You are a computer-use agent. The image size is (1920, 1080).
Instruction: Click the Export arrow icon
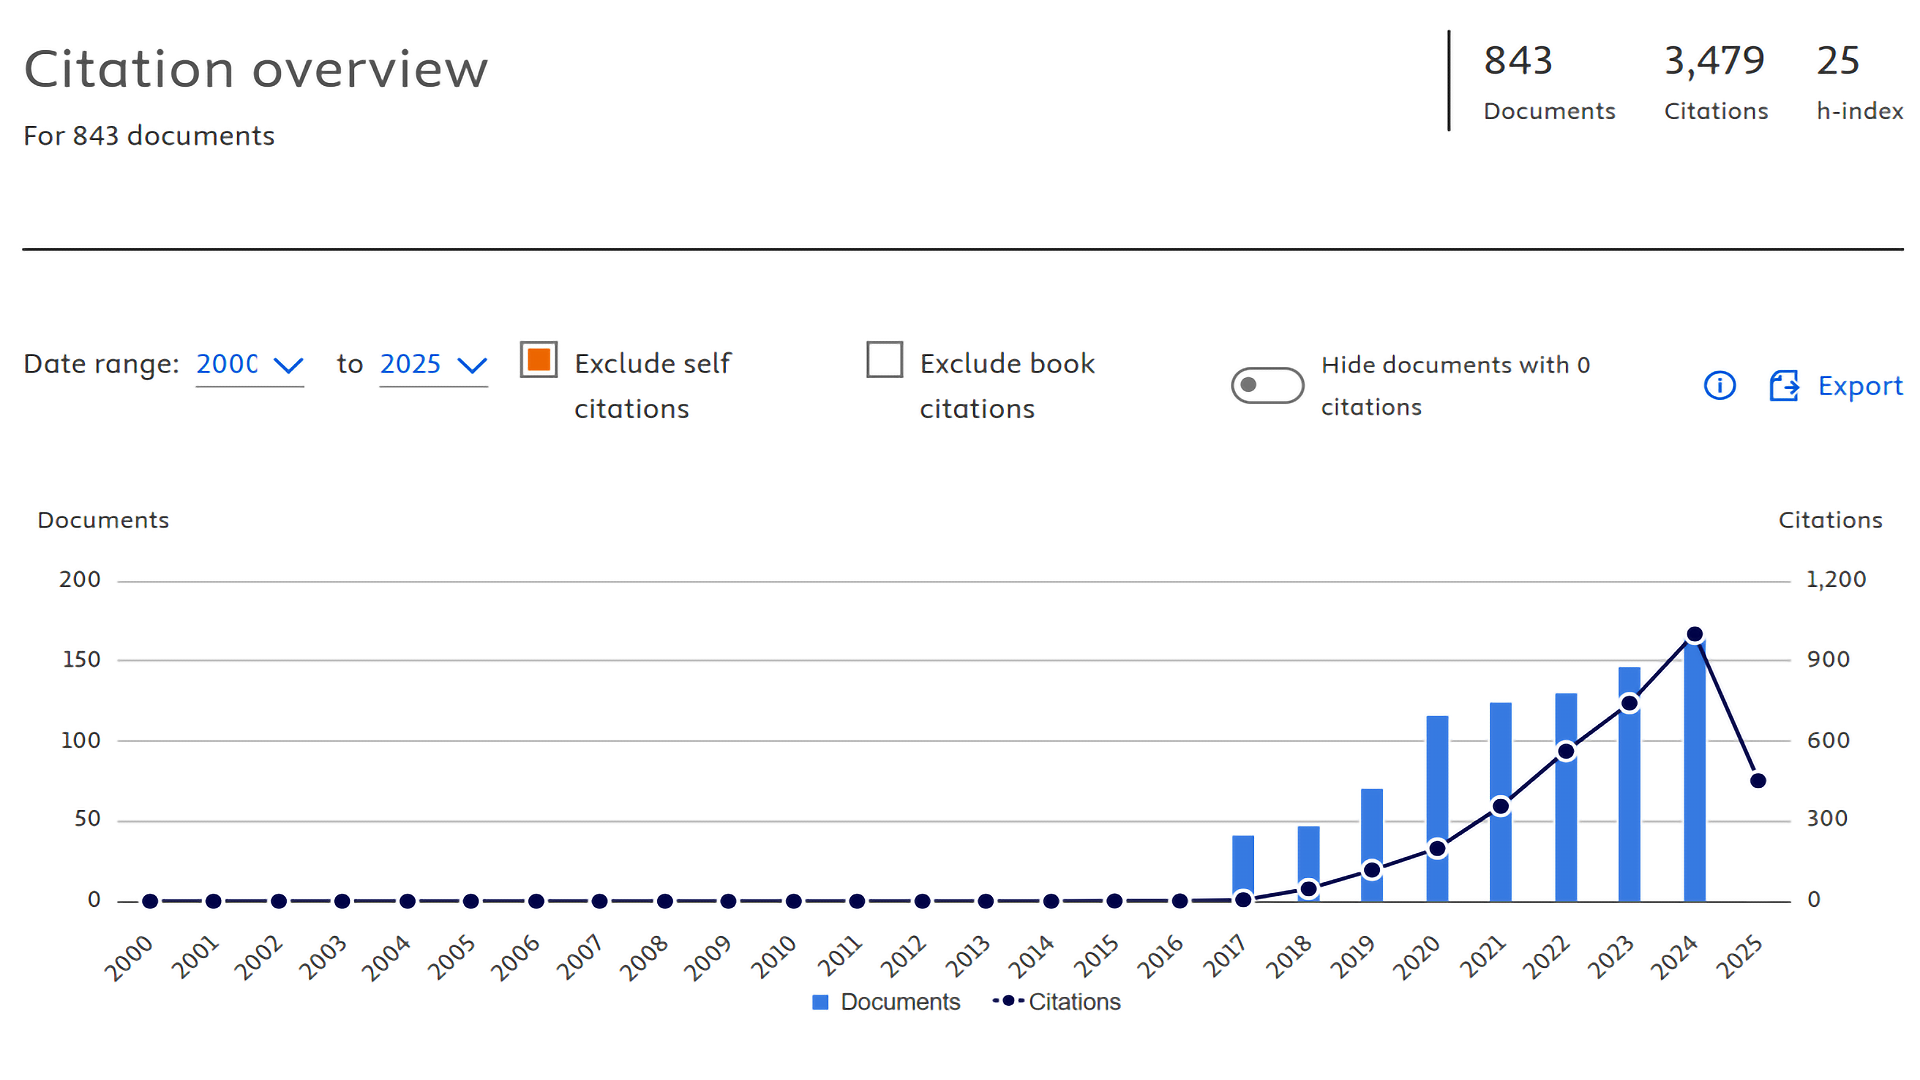tap(1784, 385)
